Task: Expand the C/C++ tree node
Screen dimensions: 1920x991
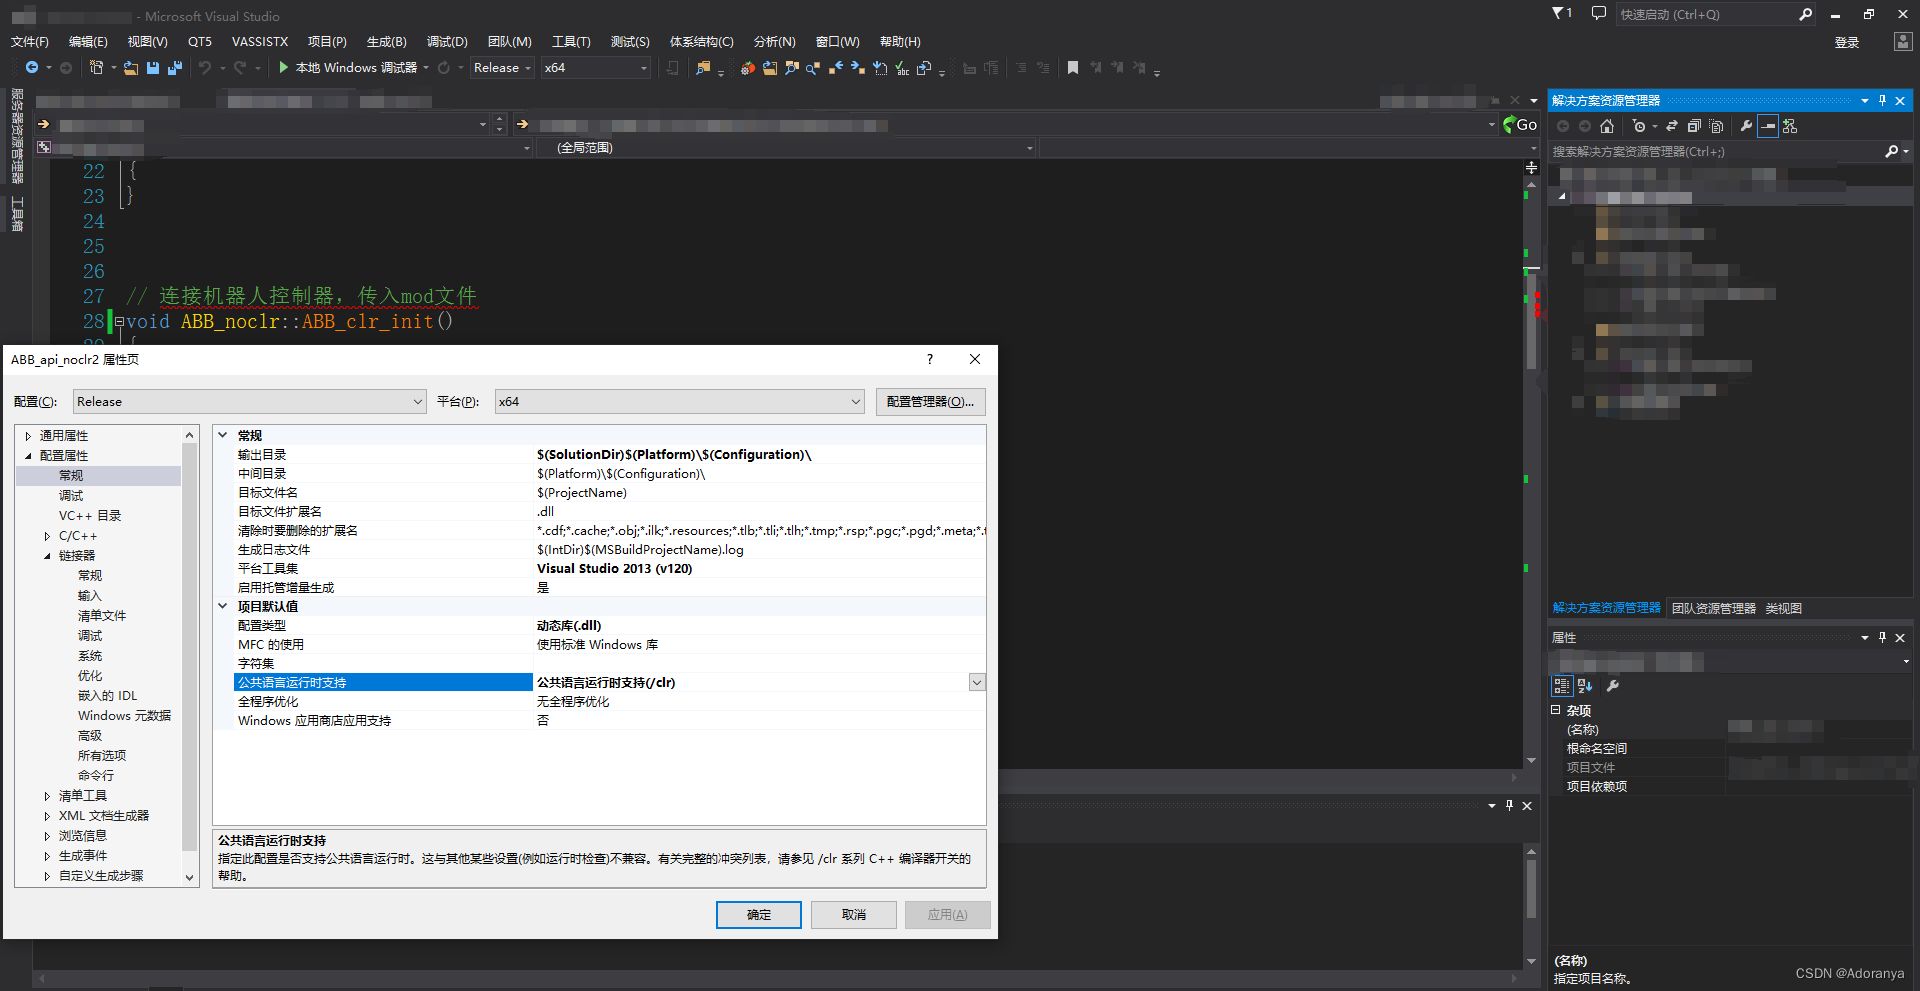Action: coord(47,535)
